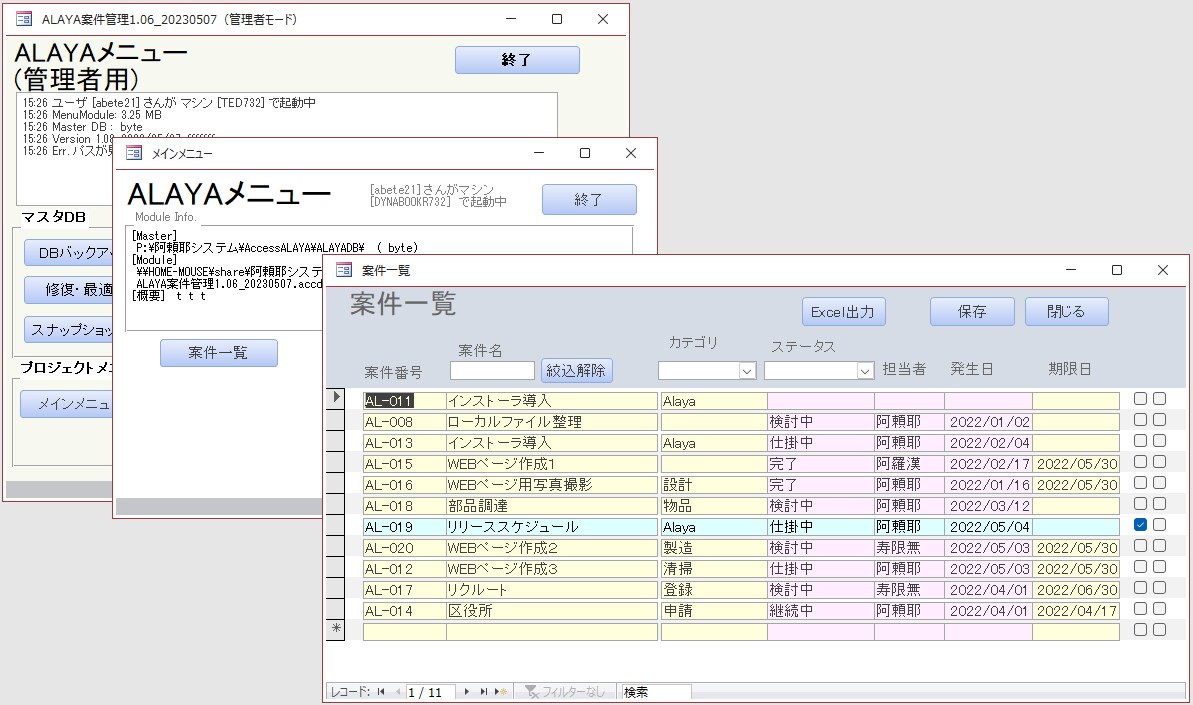Maximize the 案件一覧 window

coord(1117,270)
